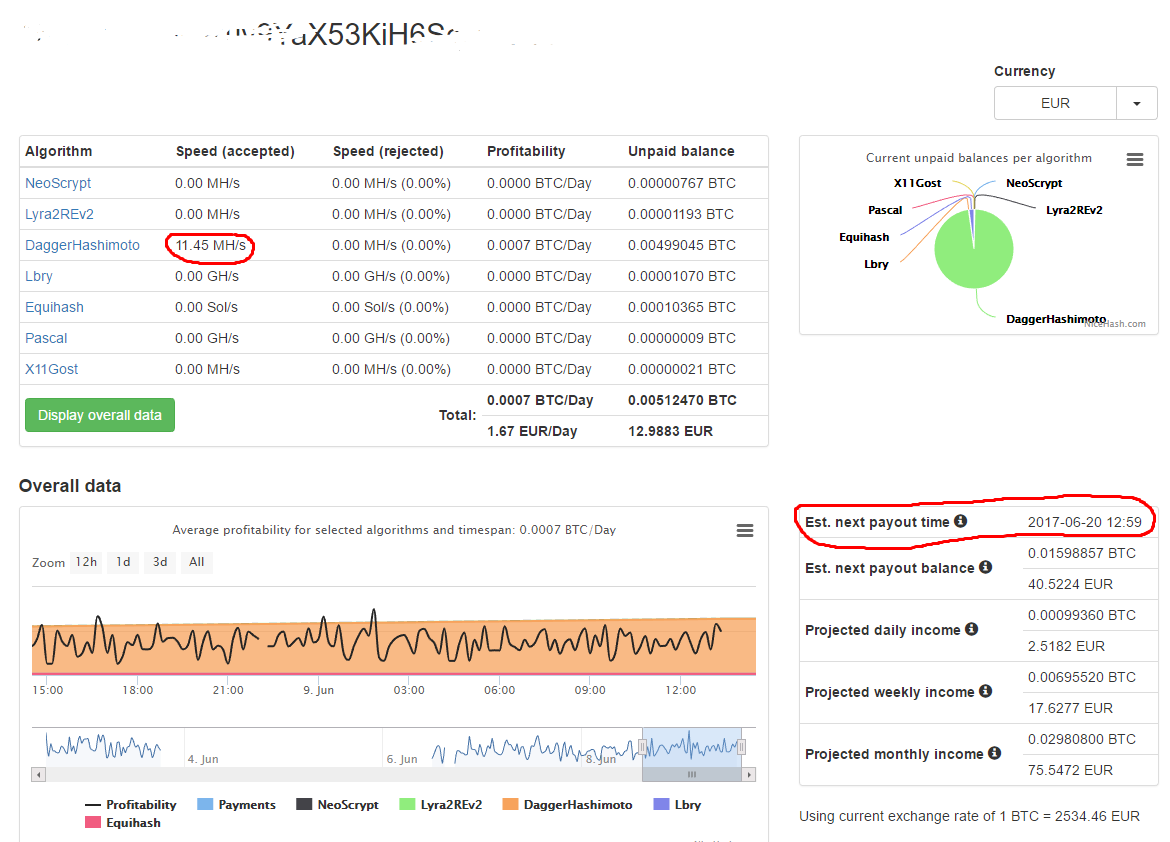Viewport: 1170px width, 842px height.
Task: Click the navigator scrollbar left arrow
Action: [38, 775]
